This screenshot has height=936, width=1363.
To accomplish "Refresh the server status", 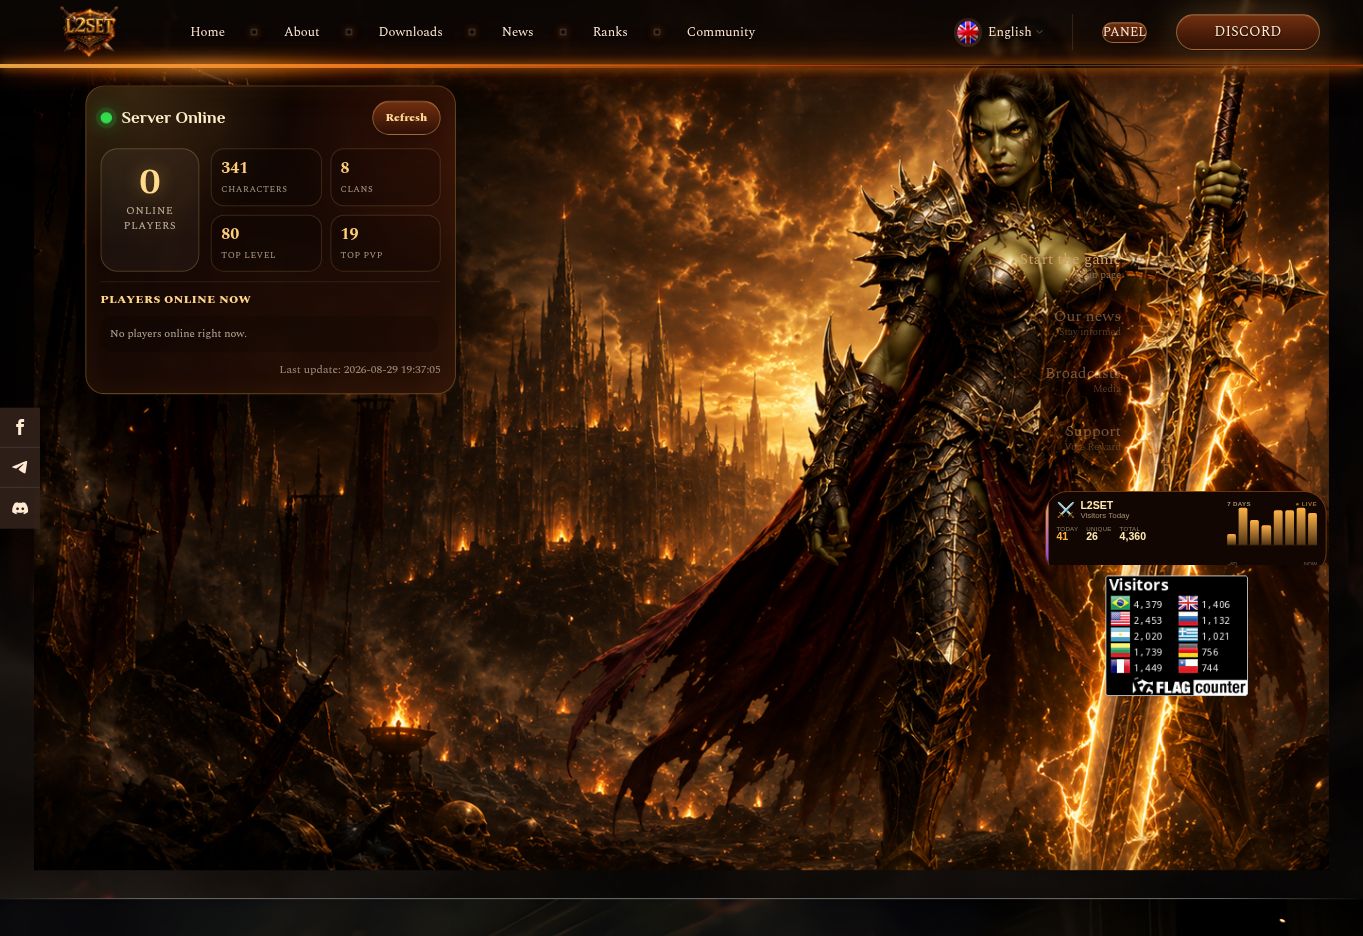I will [406, 118].
